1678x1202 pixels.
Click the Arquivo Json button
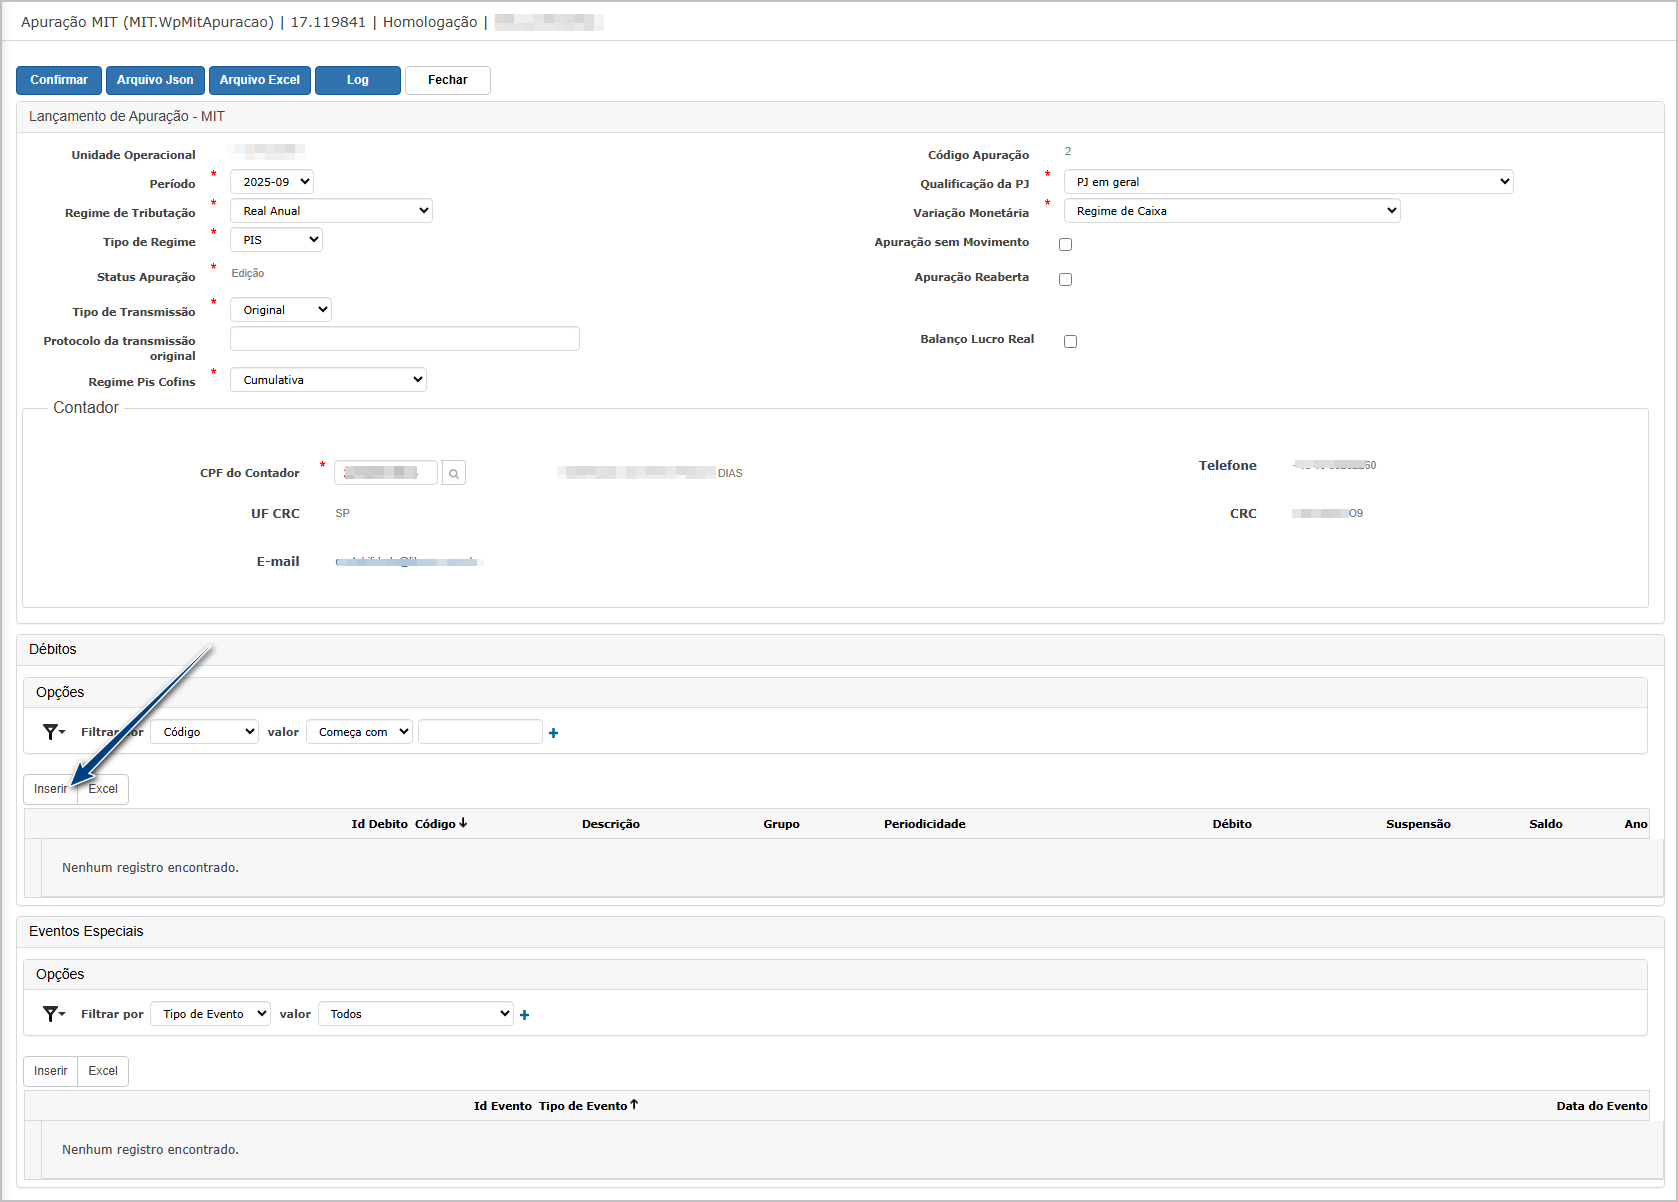(155, 80)
